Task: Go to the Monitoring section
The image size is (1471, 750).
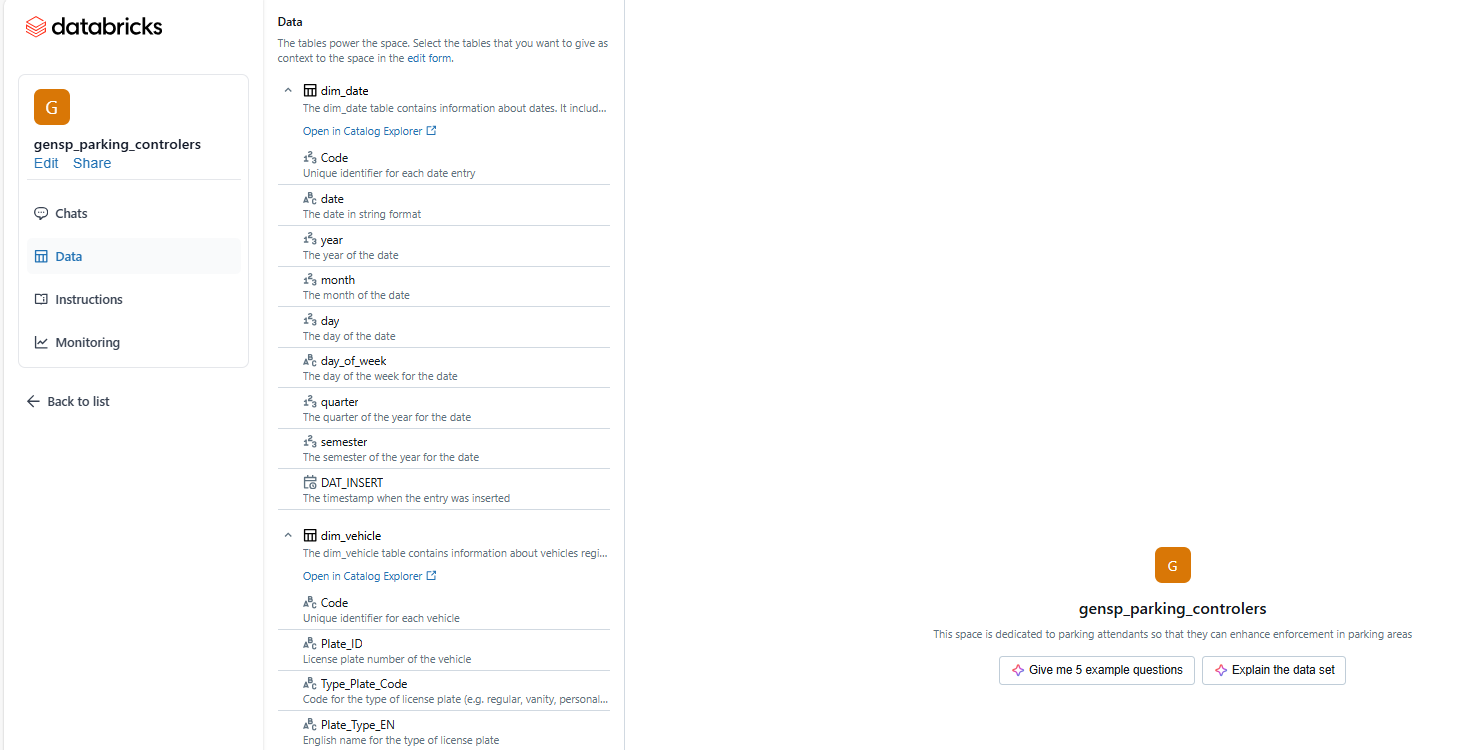Action: click(133, 342)
